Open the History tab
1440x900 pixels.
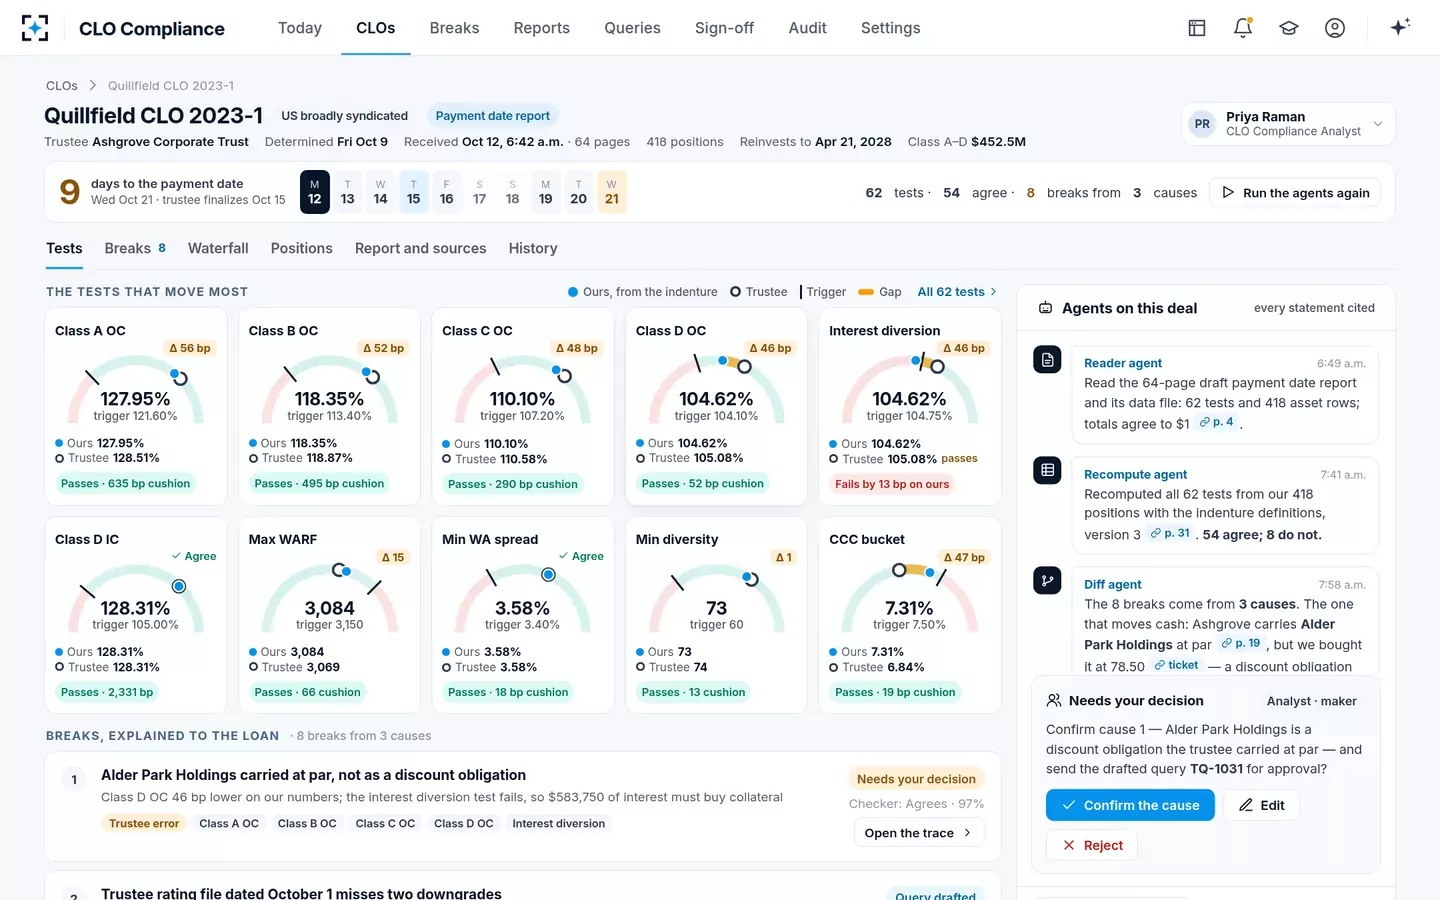point(533,248)
